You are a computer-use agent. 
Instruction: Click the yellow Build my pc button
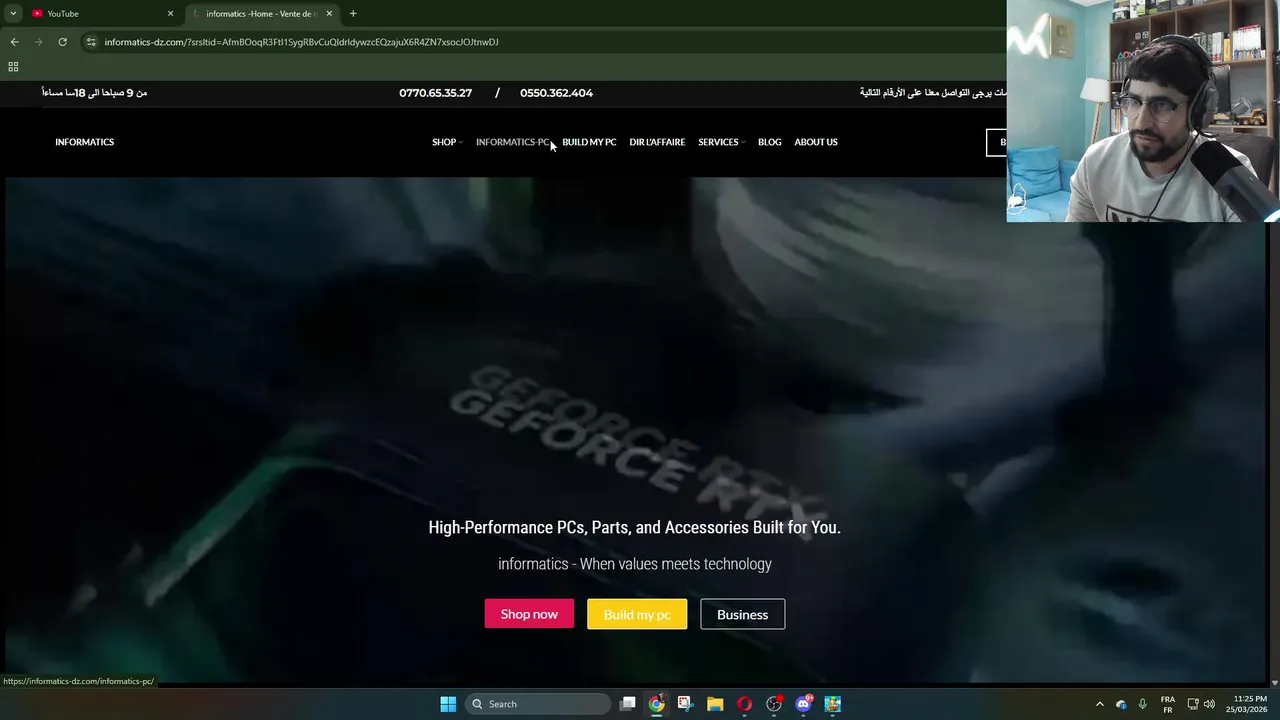coord(637,614)
